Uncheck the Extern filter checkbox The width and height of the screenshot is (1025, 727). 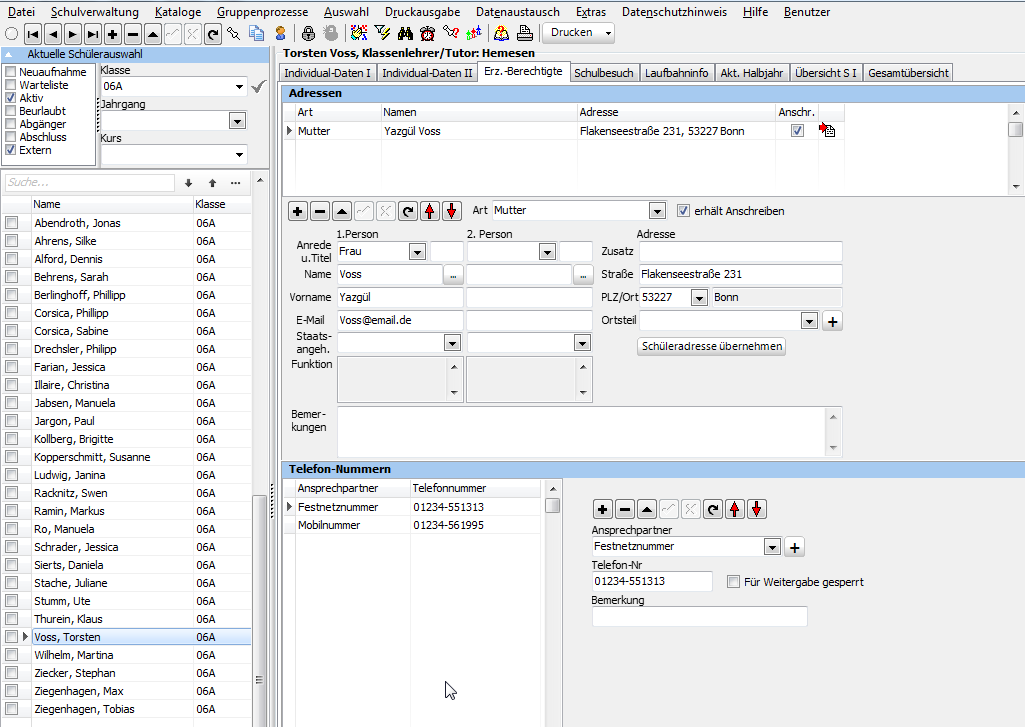tap(10, 150)
